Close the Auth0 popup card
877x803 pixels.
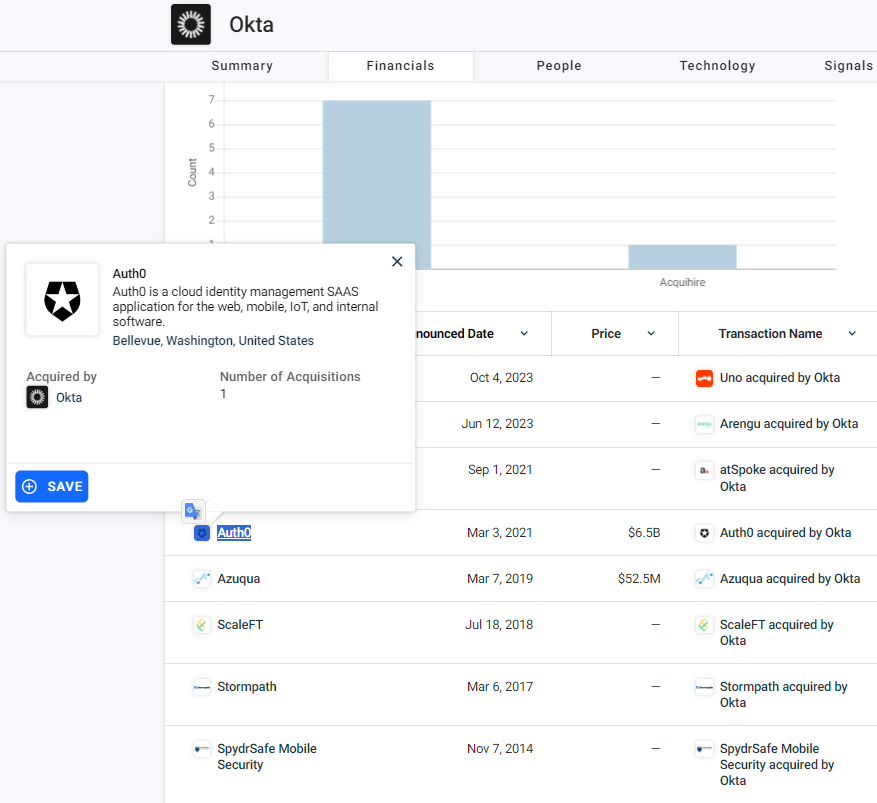tap(397, 261)
